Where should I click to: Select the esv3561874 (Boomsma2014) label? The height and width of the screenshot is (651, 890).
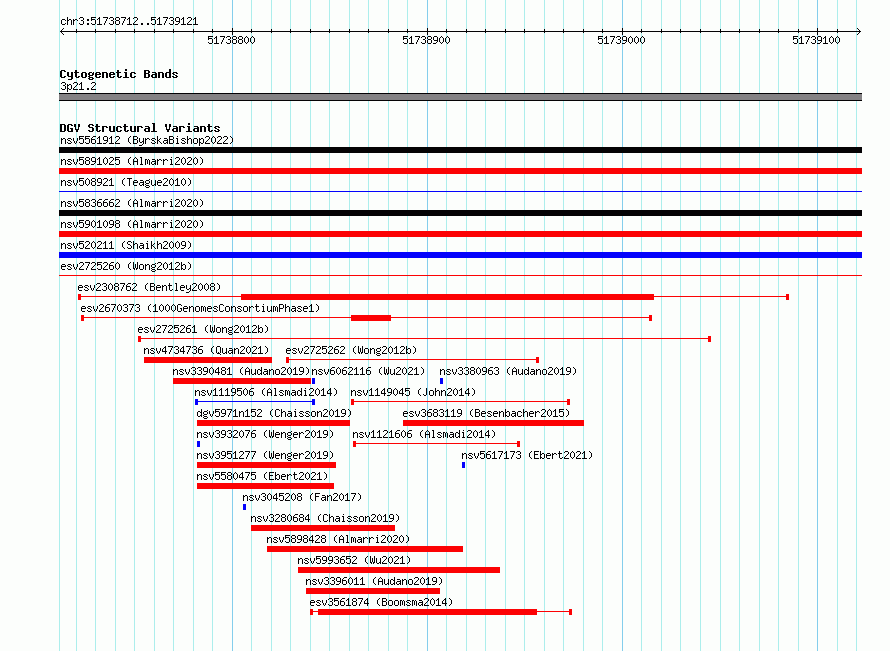coord(381,602)
